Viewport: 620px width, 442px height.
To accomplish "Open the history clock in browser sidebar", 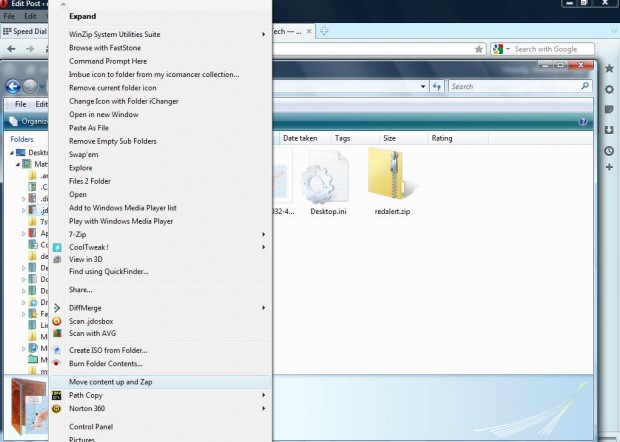I will coord(609,151).
